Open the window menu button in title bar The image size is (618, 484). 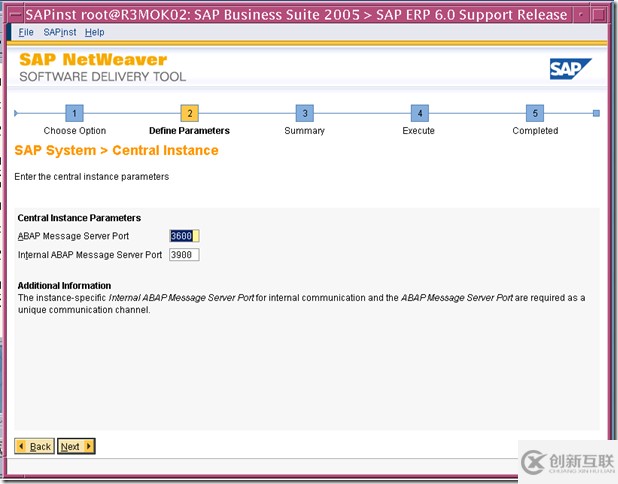(16, 15)
